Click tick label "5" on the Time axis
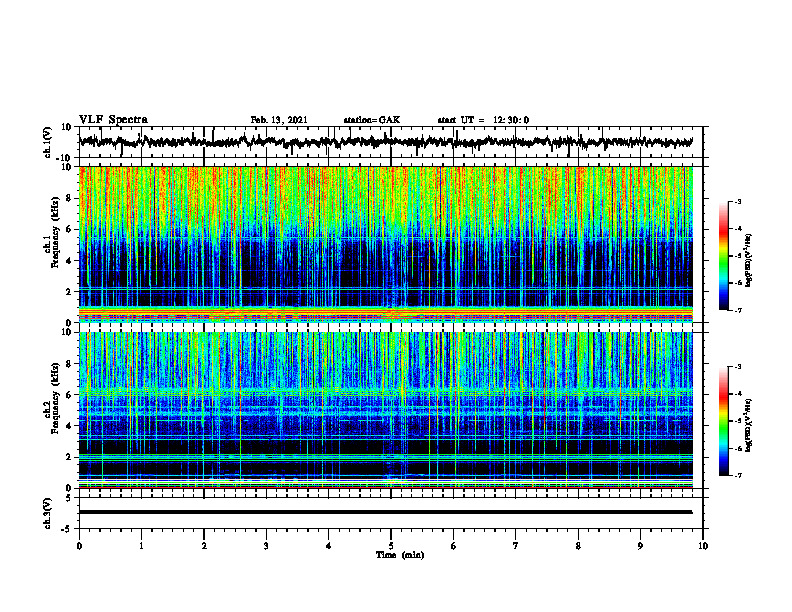 tap(391, 546)
